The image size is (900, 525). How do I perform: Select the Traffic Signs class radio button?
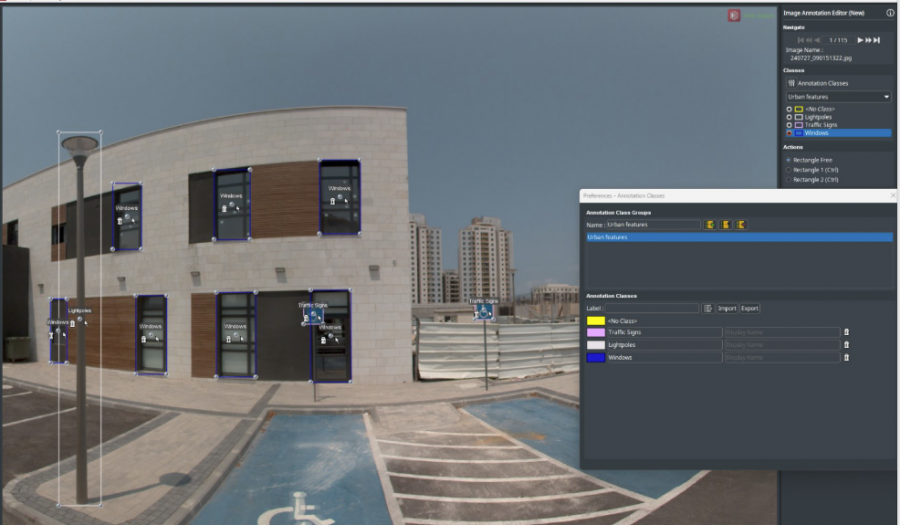pyautogui.click(x=789, y=125)
